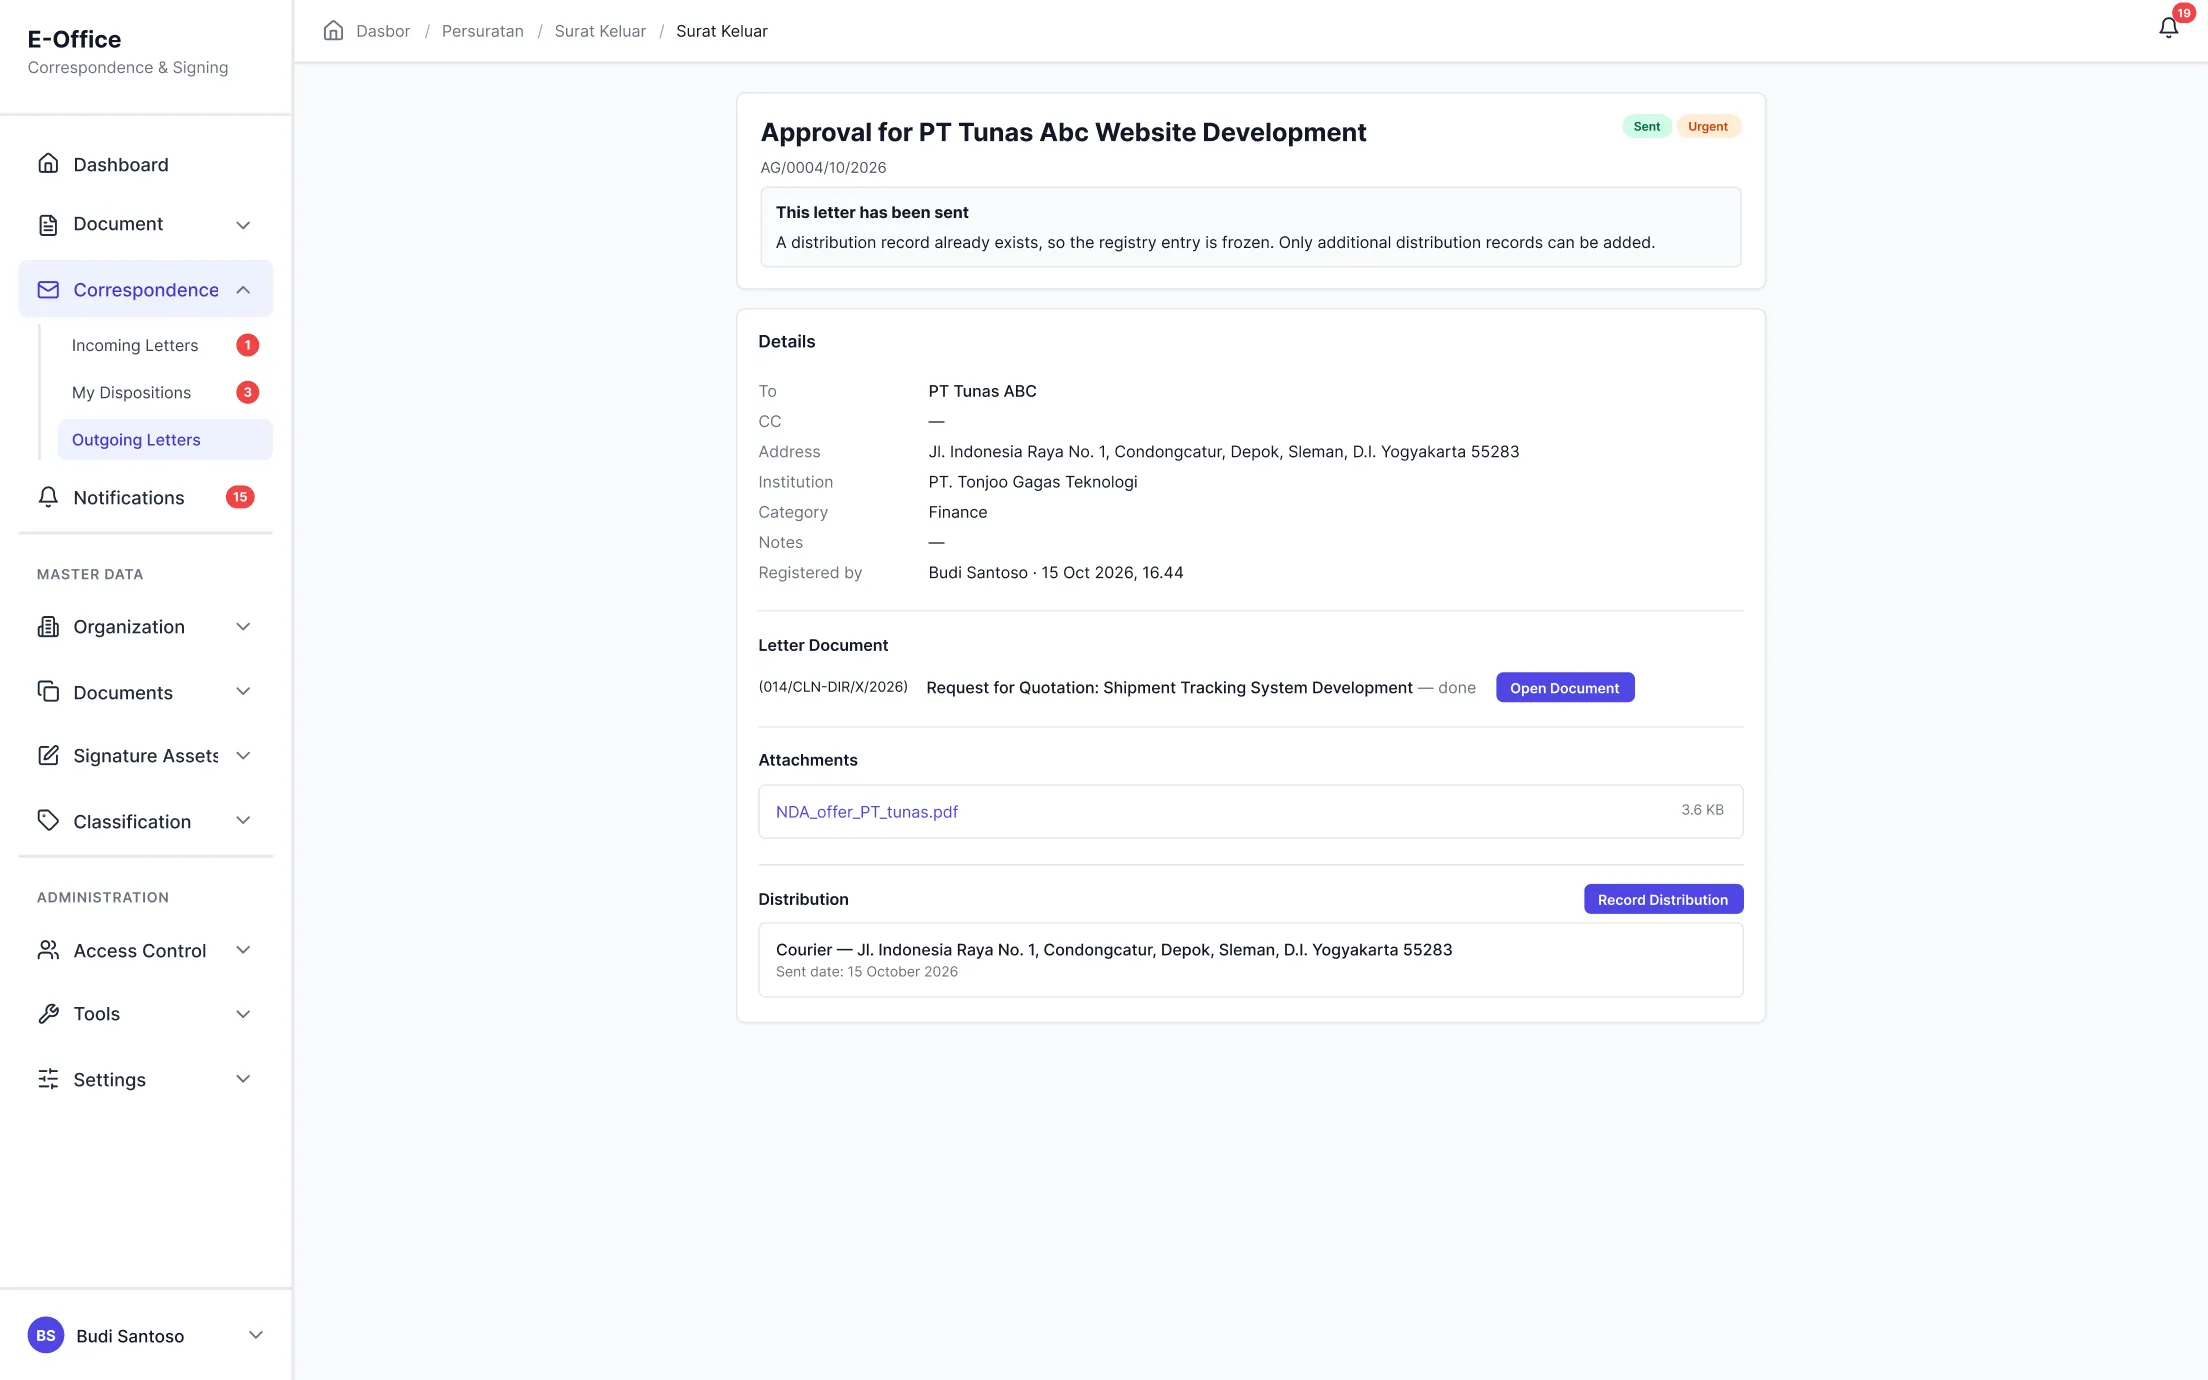Click the Courier distribution record entry
The width and height of the screenshot is (2208, 1380).
coord(1250,960)
